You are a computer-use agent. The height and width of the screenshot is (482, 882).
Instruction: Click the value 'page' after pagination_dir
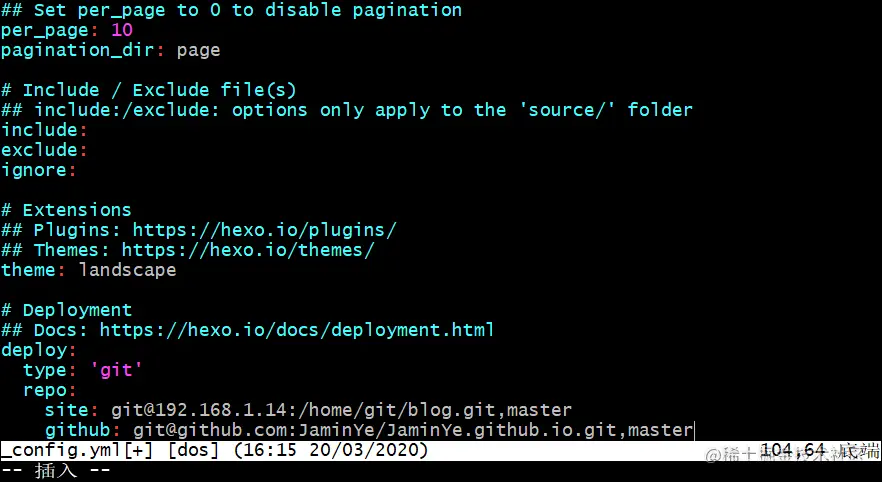click(x=199, y=51)
